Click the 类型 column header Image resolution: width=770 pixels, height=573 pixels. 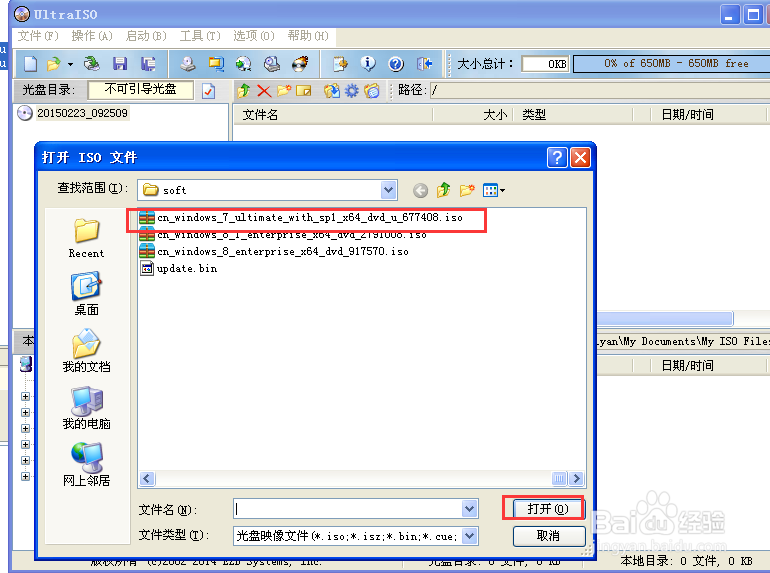click(x=572, y=115)
